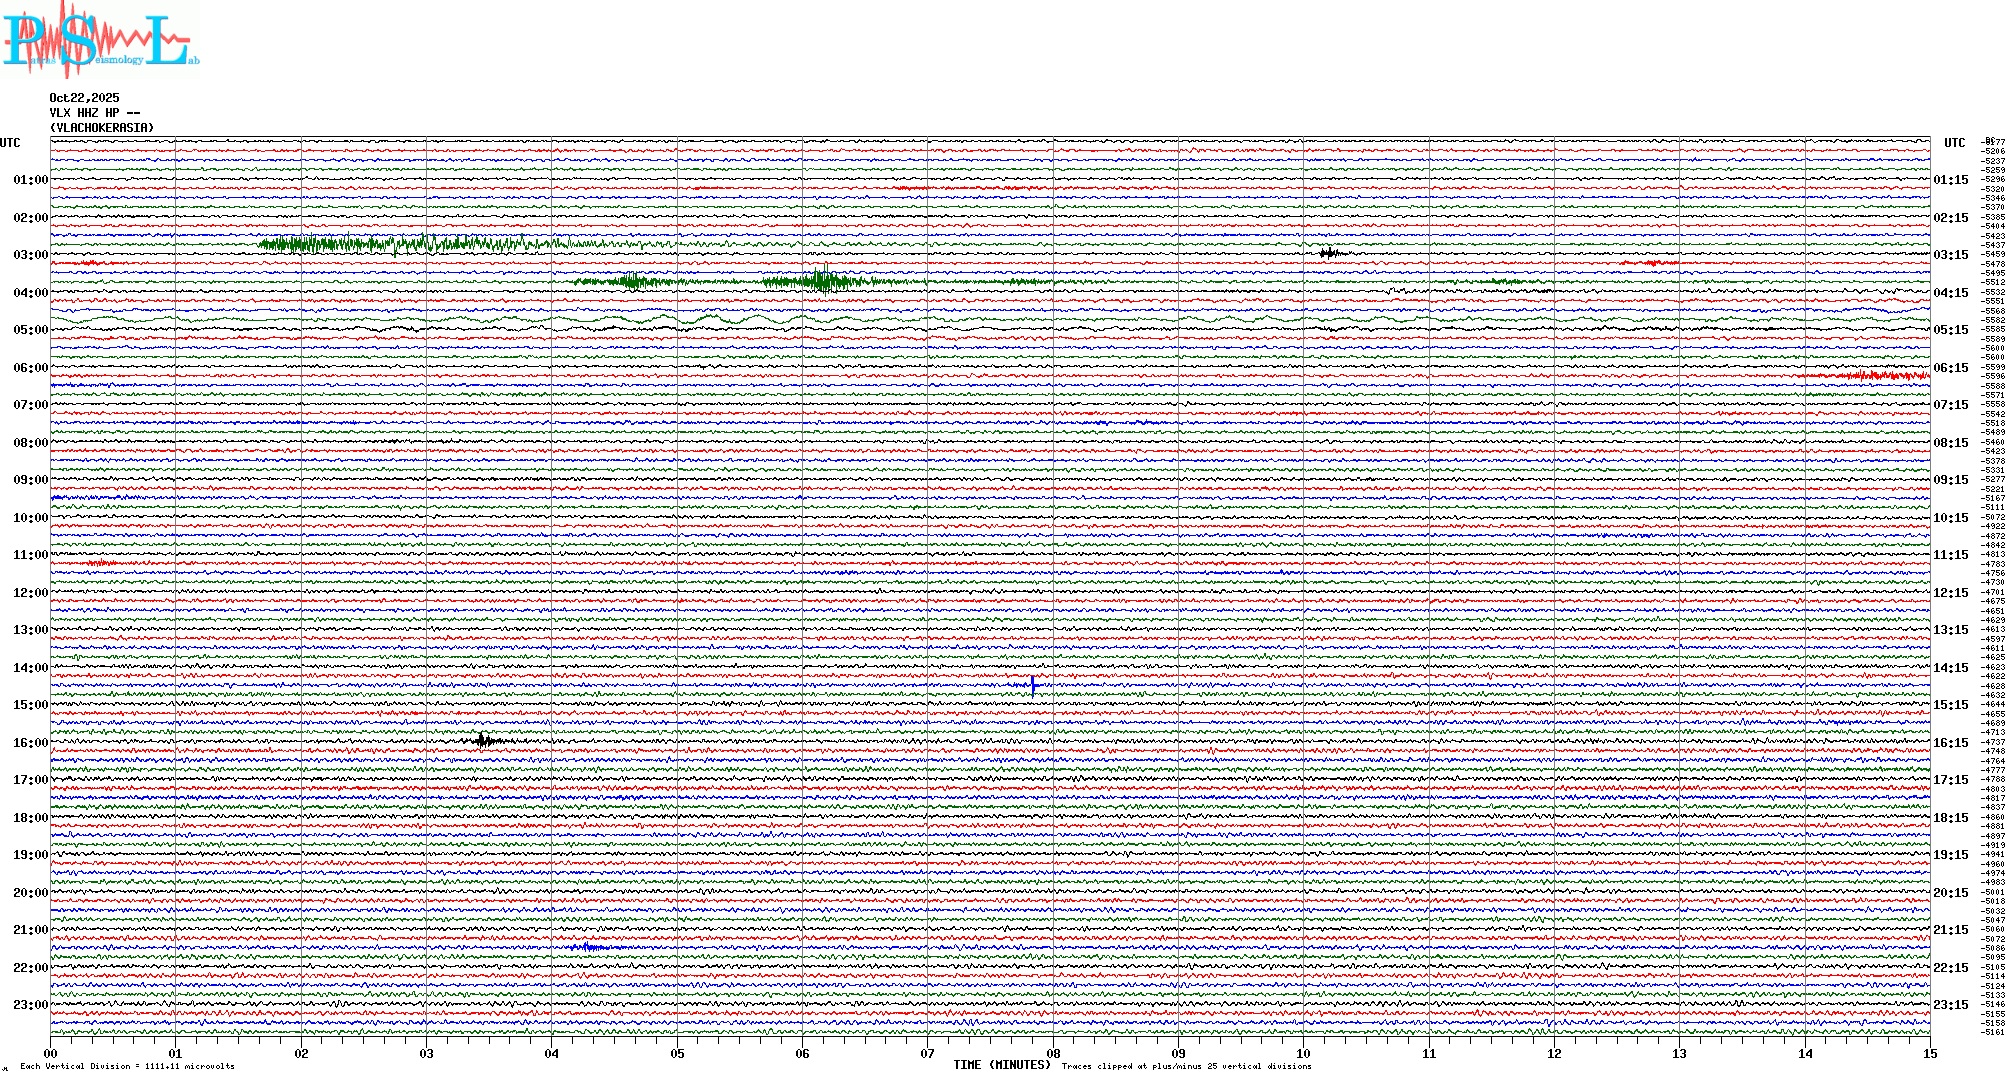Click the red burst at end of 06:15 trace
2010x1080 pixels.
tap(1880, 376)
